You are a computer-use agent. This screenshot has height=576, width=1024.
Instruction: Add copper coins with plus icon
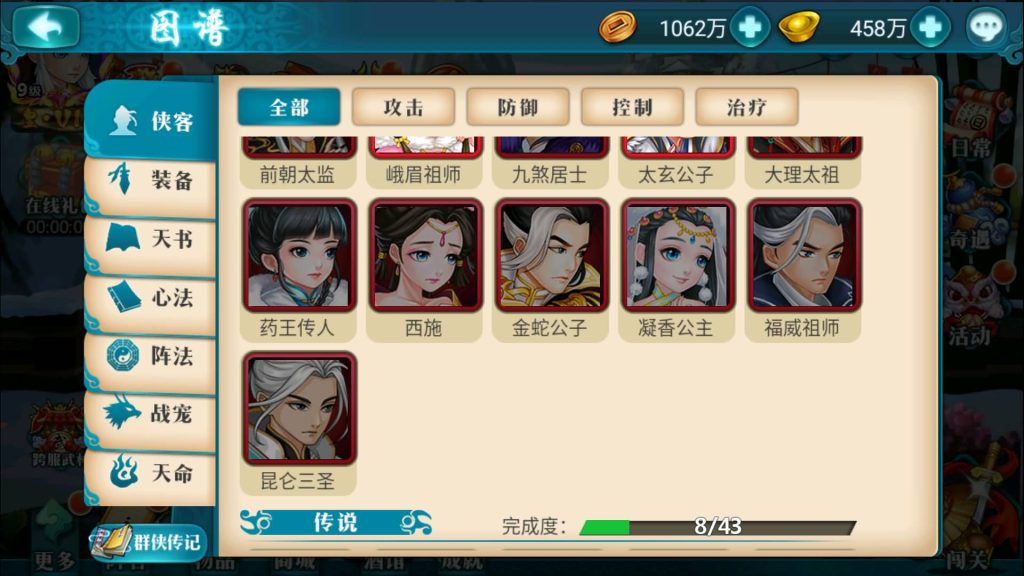click(750, 27)
